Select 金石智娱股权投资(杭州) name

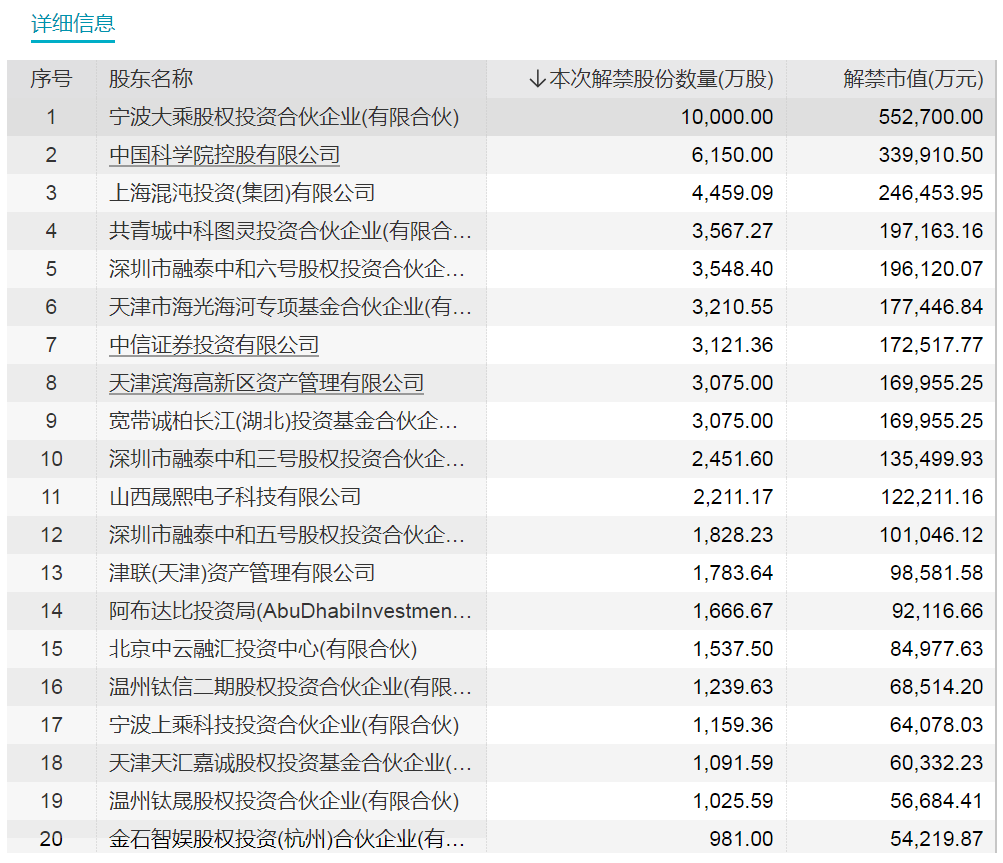(x=287, y=839)
